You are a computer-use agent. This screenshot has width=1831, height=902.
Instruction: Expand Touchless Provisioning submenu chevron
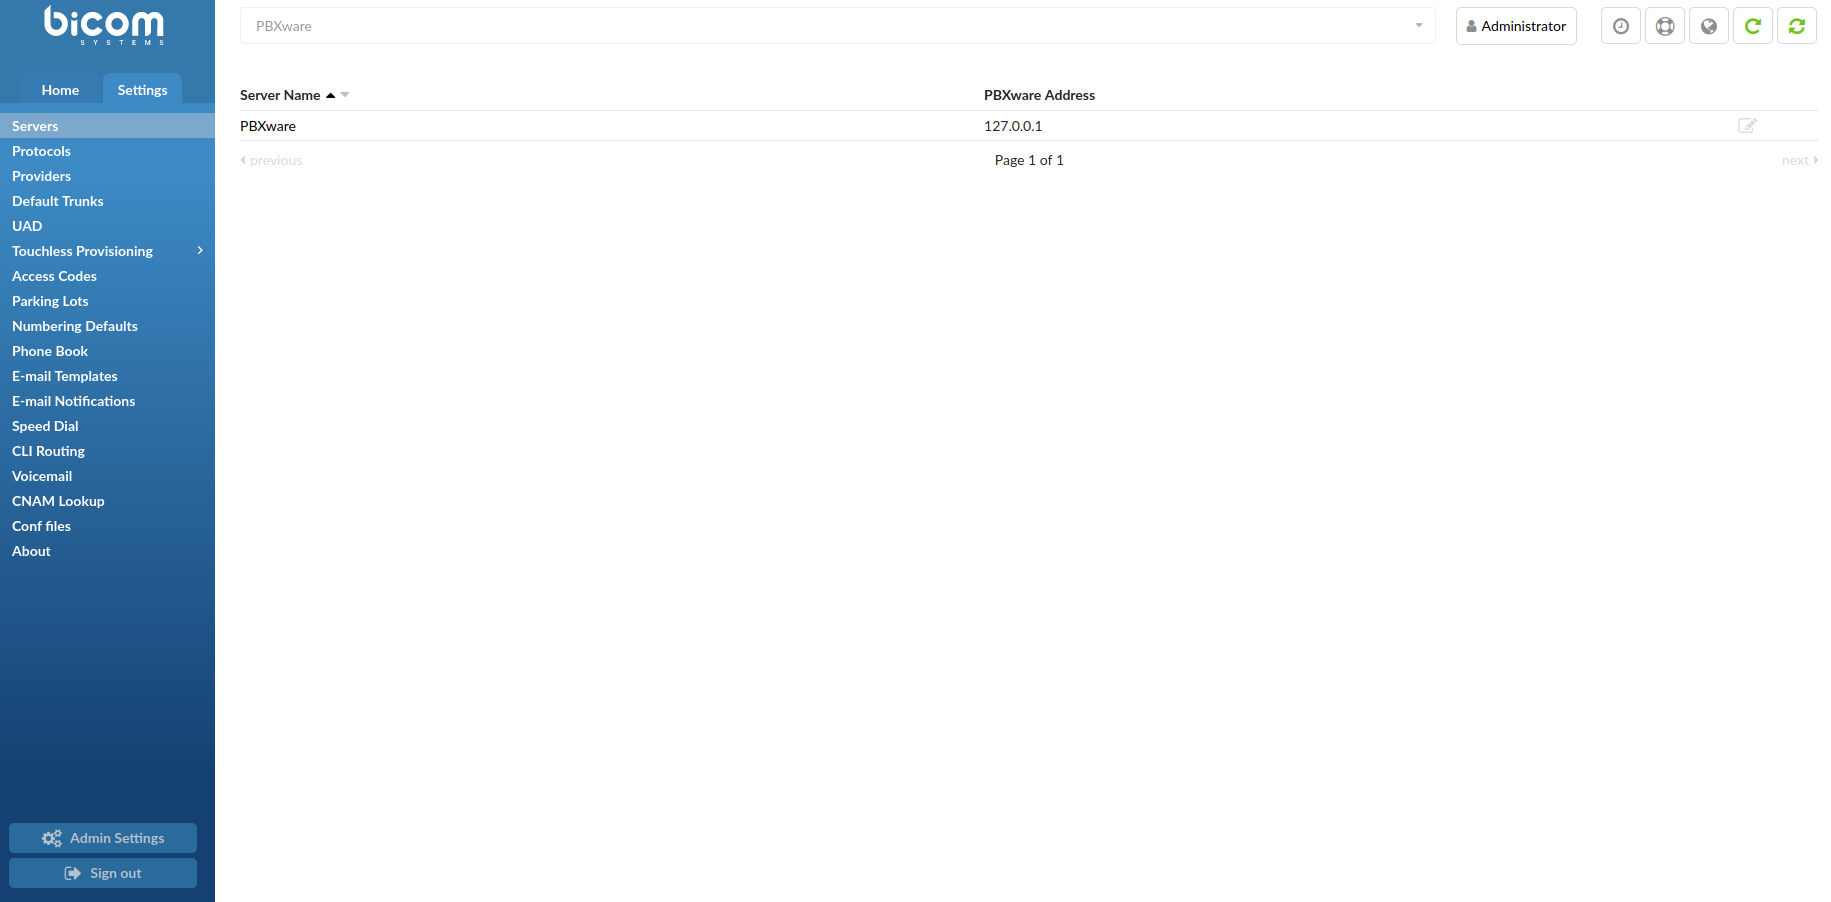(200, 250)
